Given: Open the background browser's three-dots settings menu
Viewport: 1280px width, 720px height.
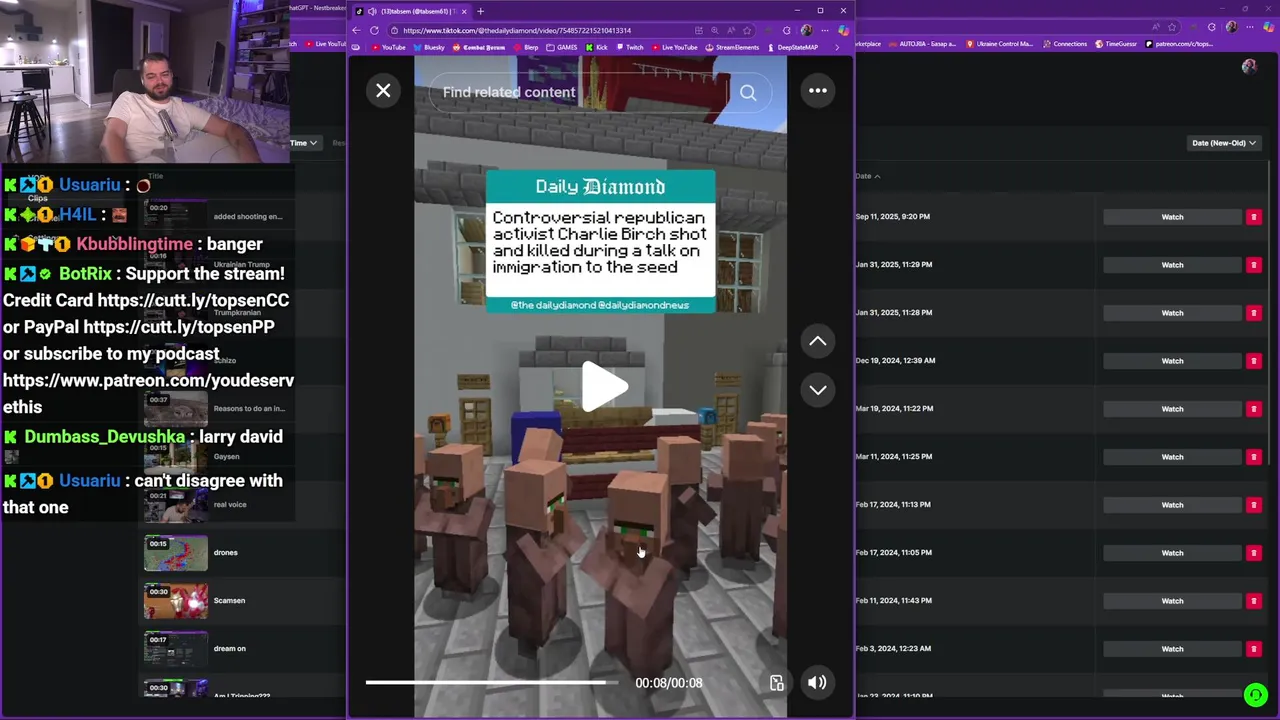Looking at the screenshot, I should click(x=1249, y=27).
